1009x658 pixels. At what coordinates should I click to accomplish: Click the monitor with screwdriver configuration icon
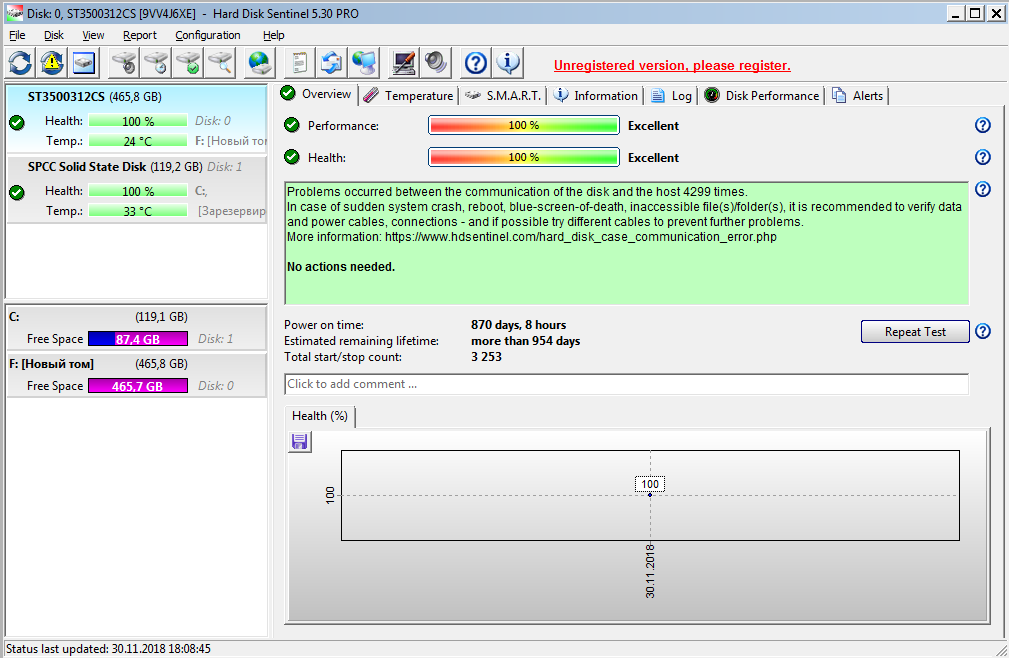pyautogui.click(x=403, y=63)
